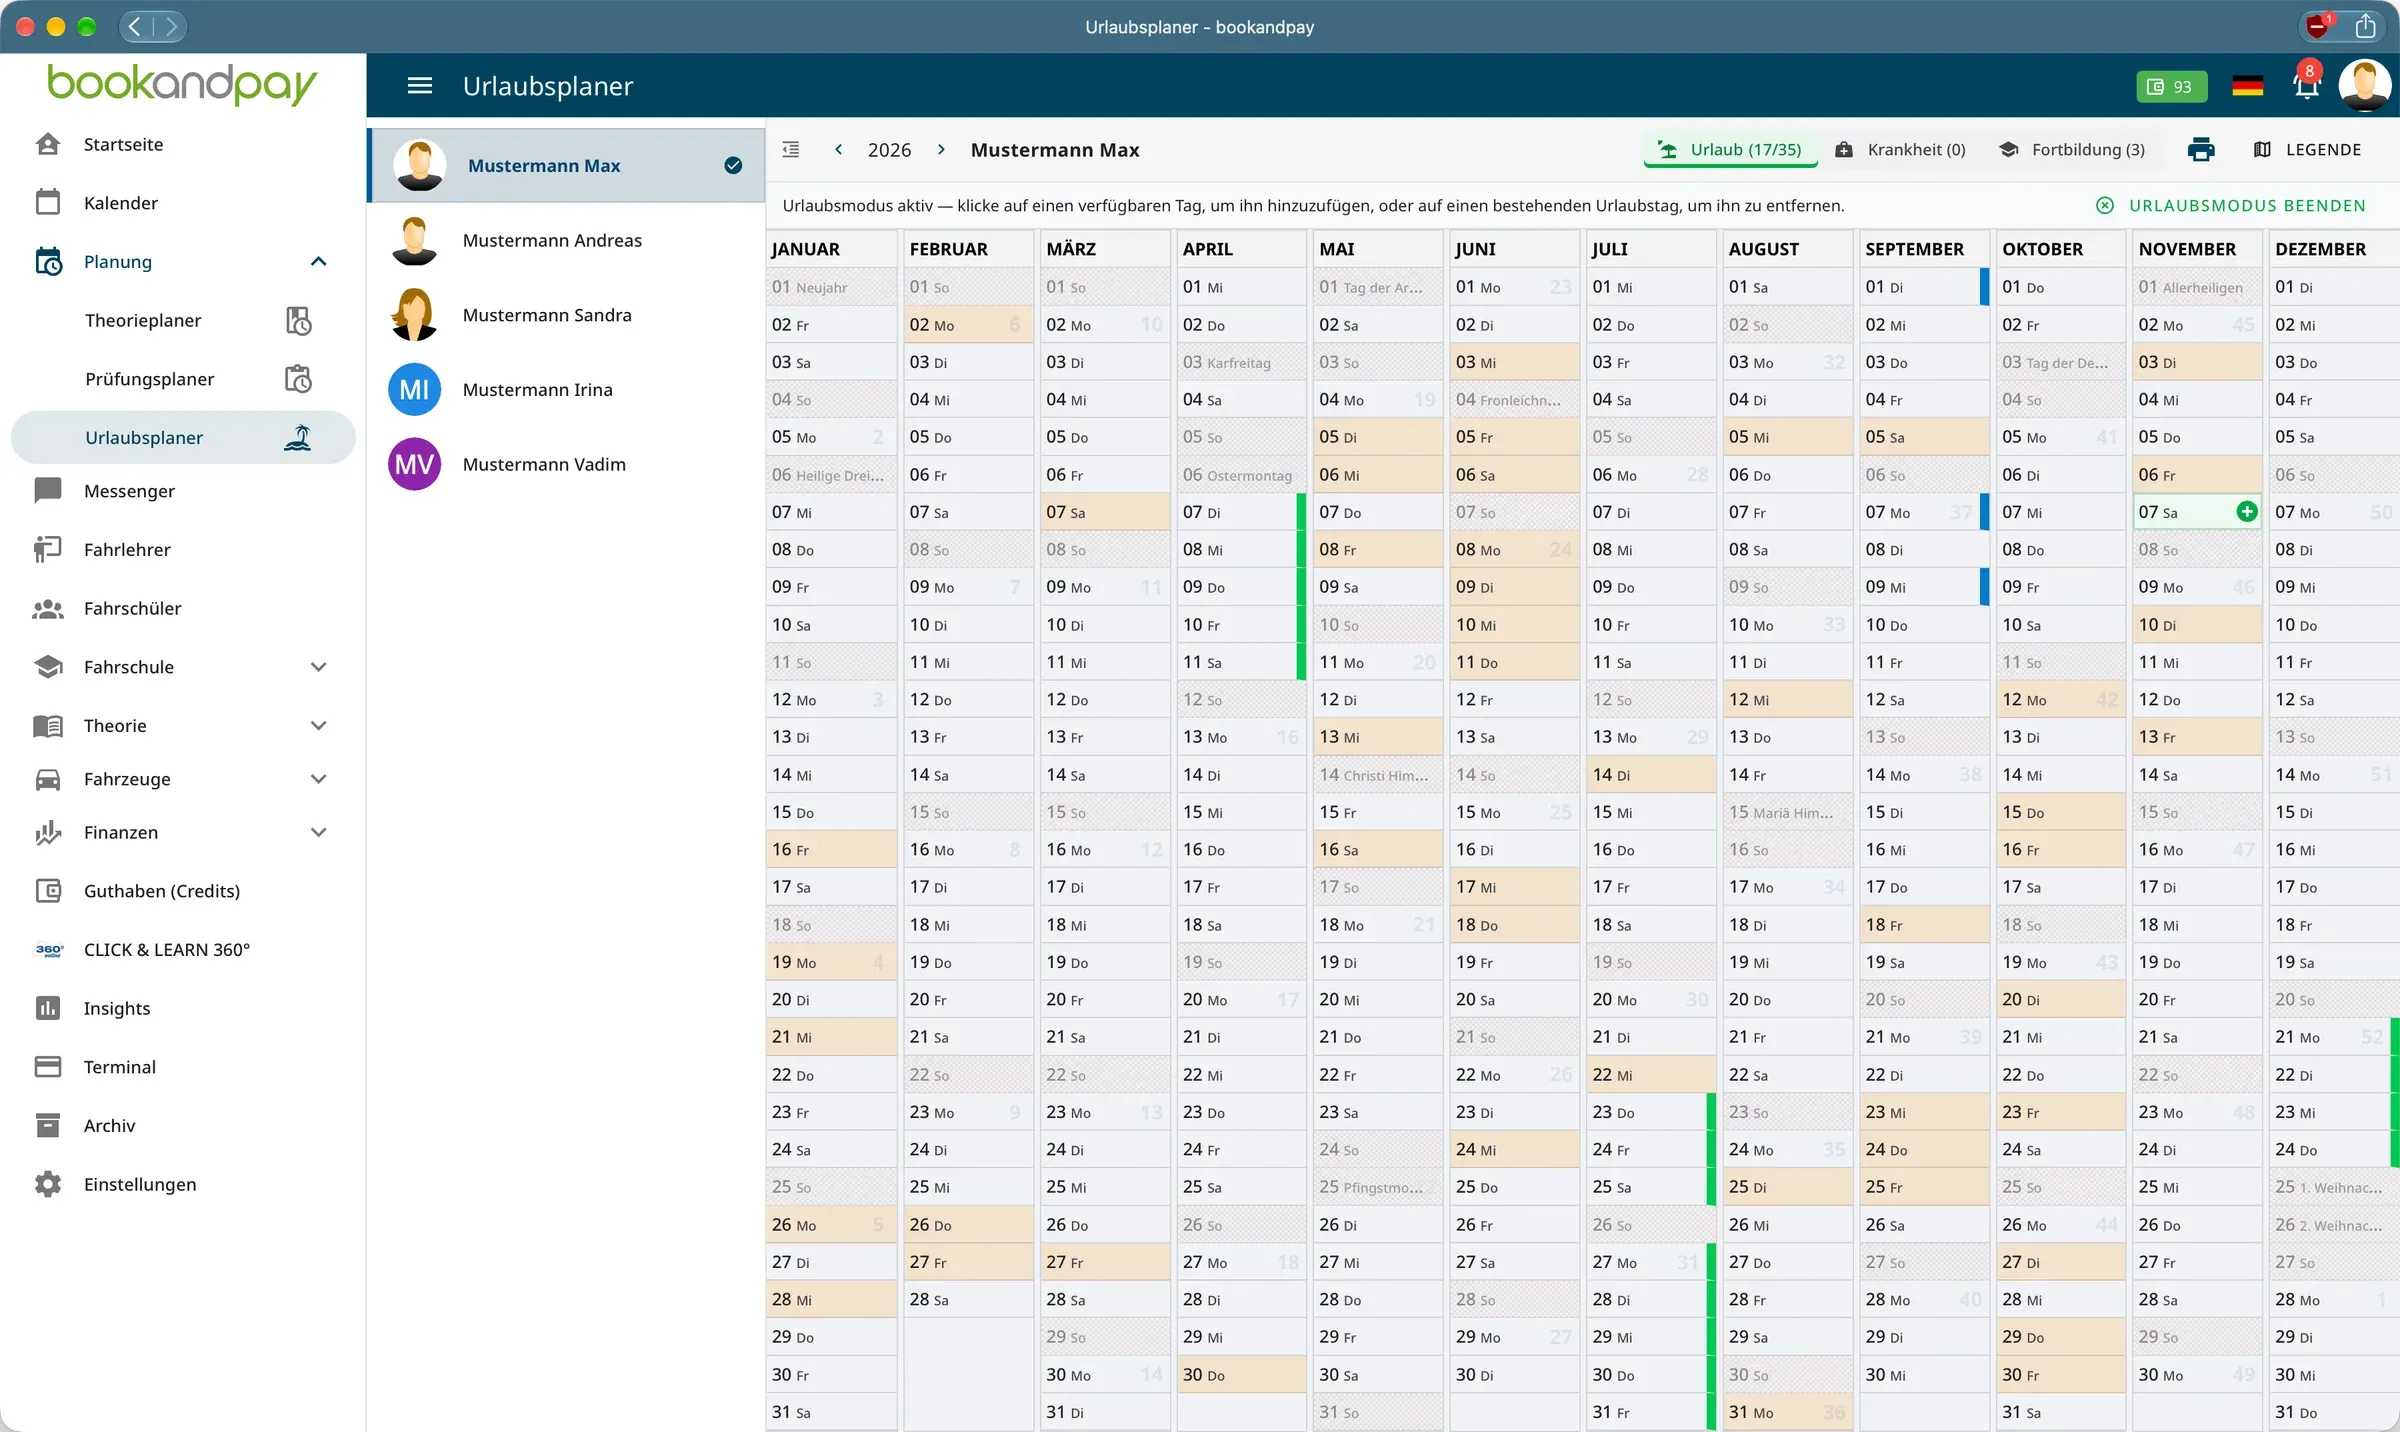Switch to Krankheit (0) tab

[x=1900, y=150]
